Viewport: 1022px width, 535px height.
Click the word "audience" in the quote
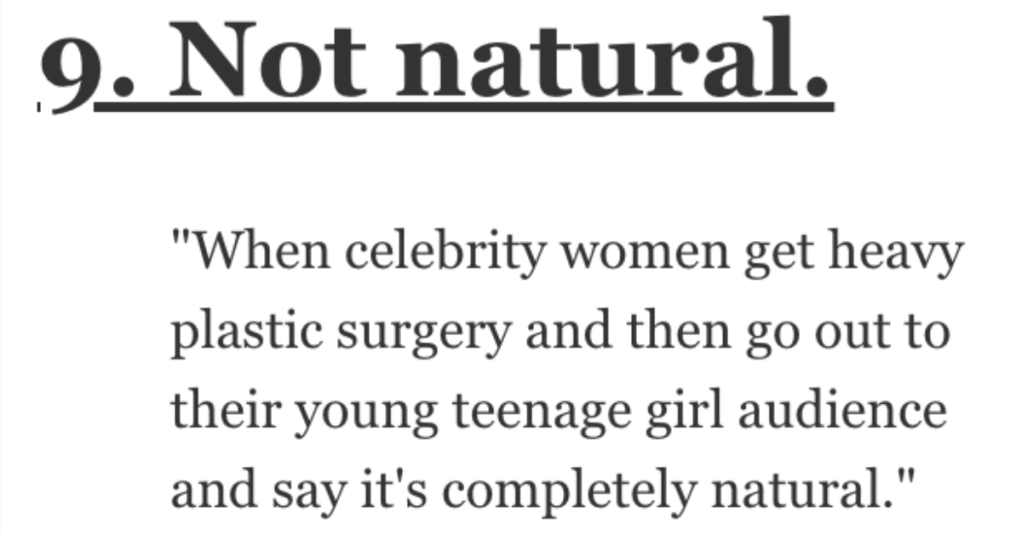click(842, 409)
